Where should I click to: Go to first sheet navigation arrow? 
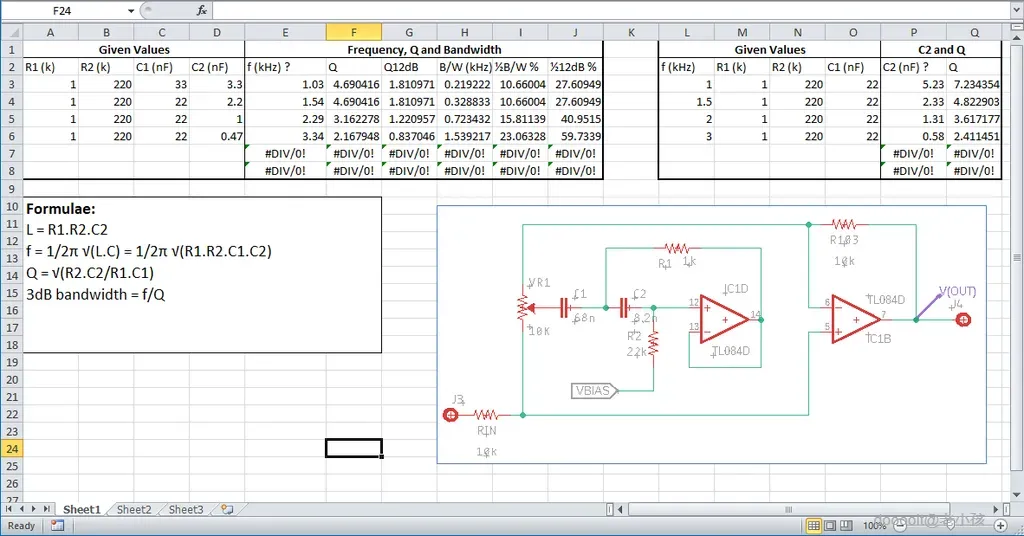pyautogui.click(x=9, y=509)
